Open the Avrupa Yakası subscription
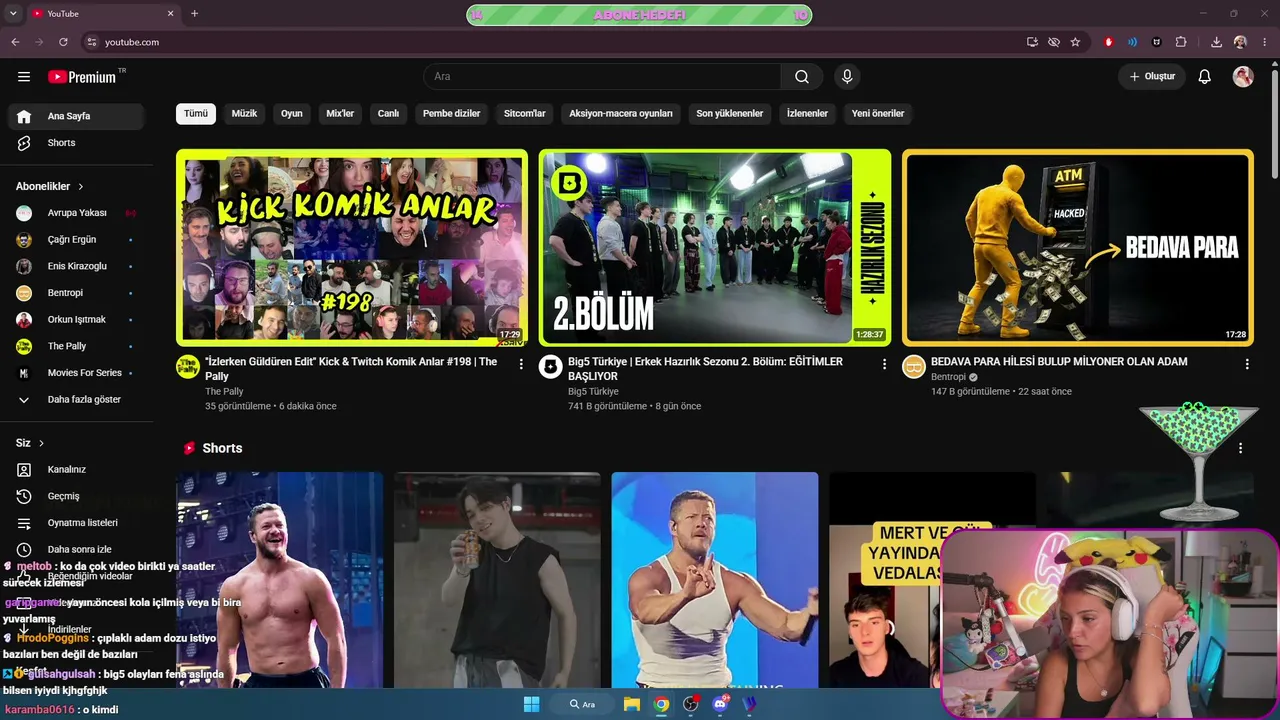1280x720 pixels. pyautogui.click(x=76, y=213)
